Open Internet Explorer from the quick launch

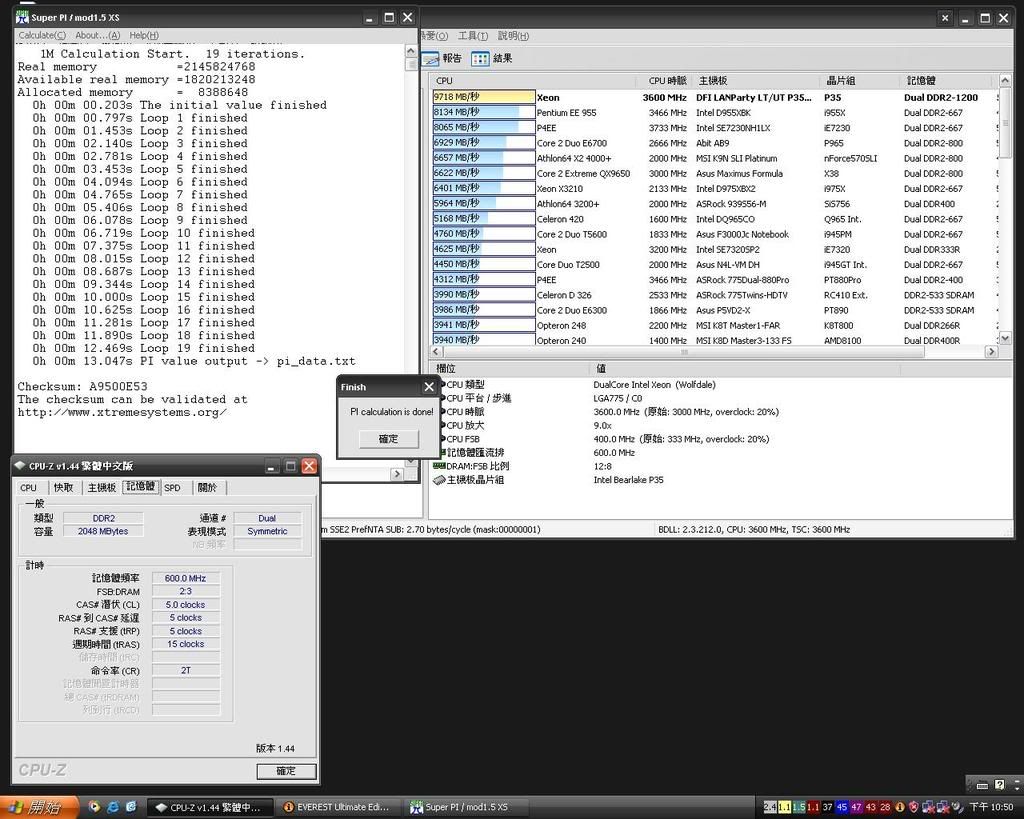click(x=113, y=807)
